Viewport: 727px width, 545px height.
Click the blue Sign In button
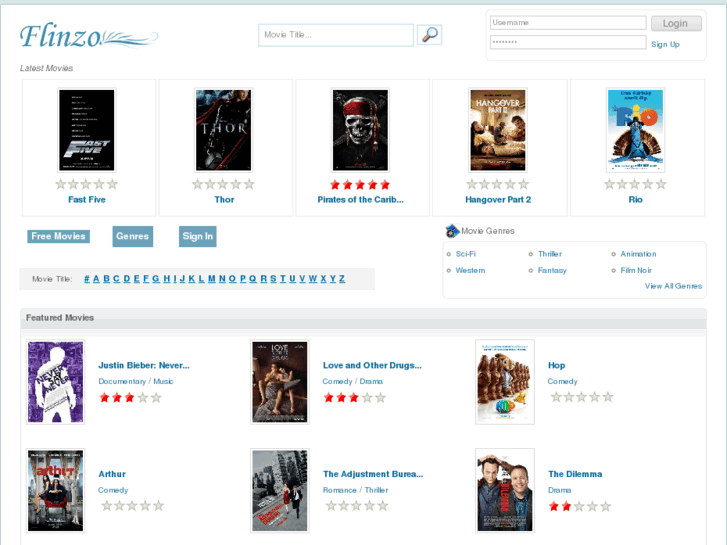pyautogui.click(x=197, y=237)
